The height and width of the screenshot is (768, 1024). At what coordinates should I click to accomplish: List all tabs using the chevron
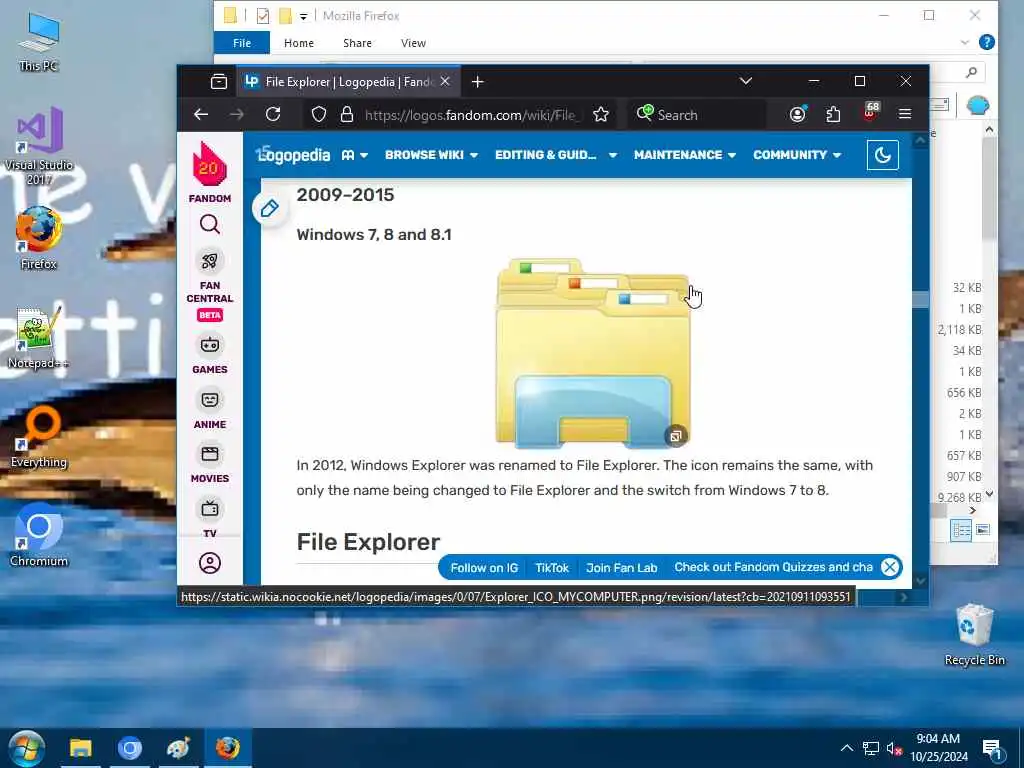(746, 81)
